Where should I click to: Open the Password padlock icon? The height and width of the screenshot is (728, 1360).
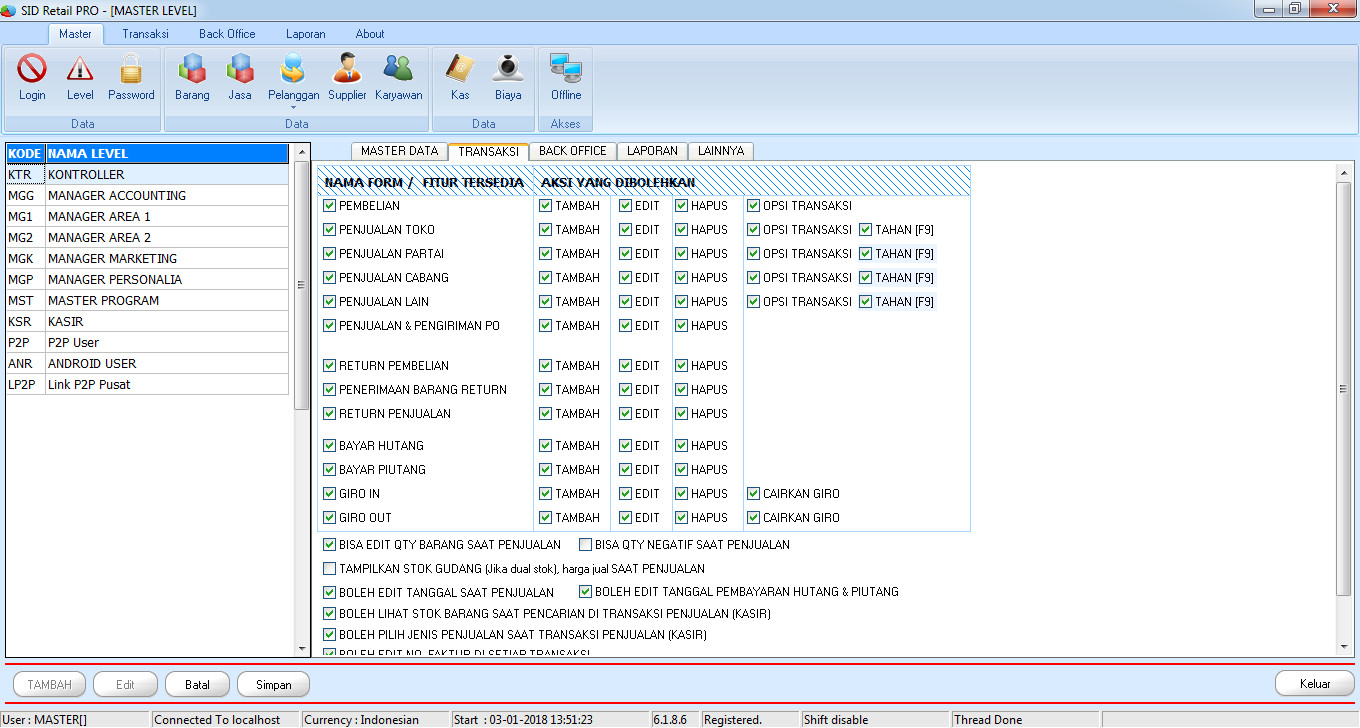(x=131, y=78)
